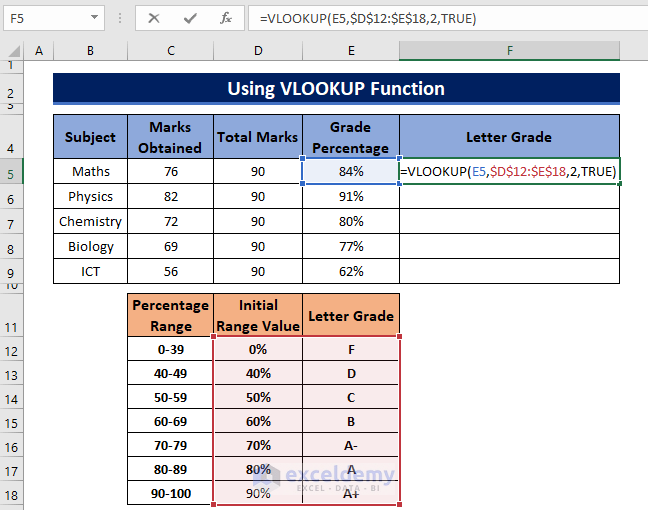Screen dimensions: 648x510
Task: Click the marks cell showing 72
Action: point(171,222)
